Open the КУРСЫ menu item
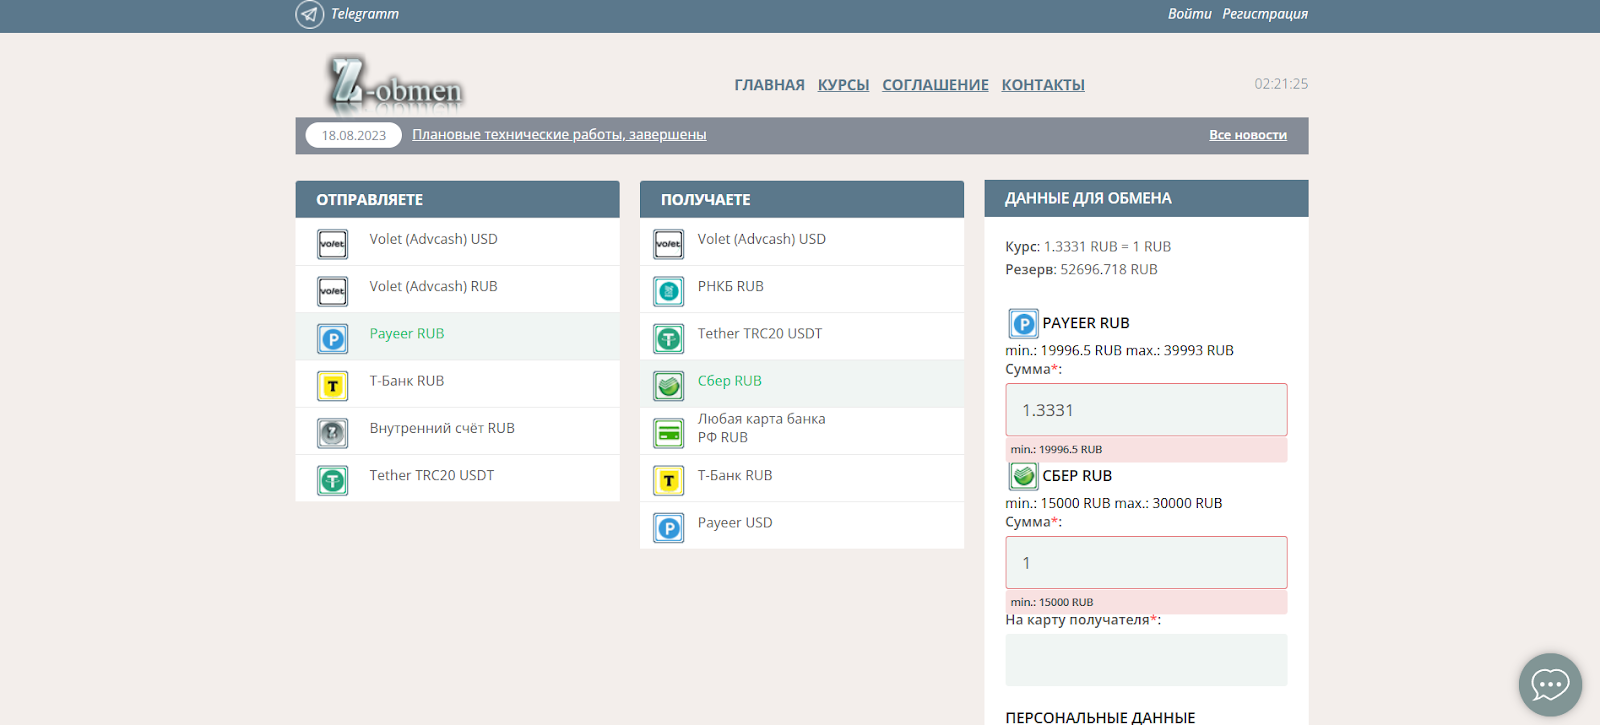The width and height of the screenshot is (1600, 725). click(843, 85)
